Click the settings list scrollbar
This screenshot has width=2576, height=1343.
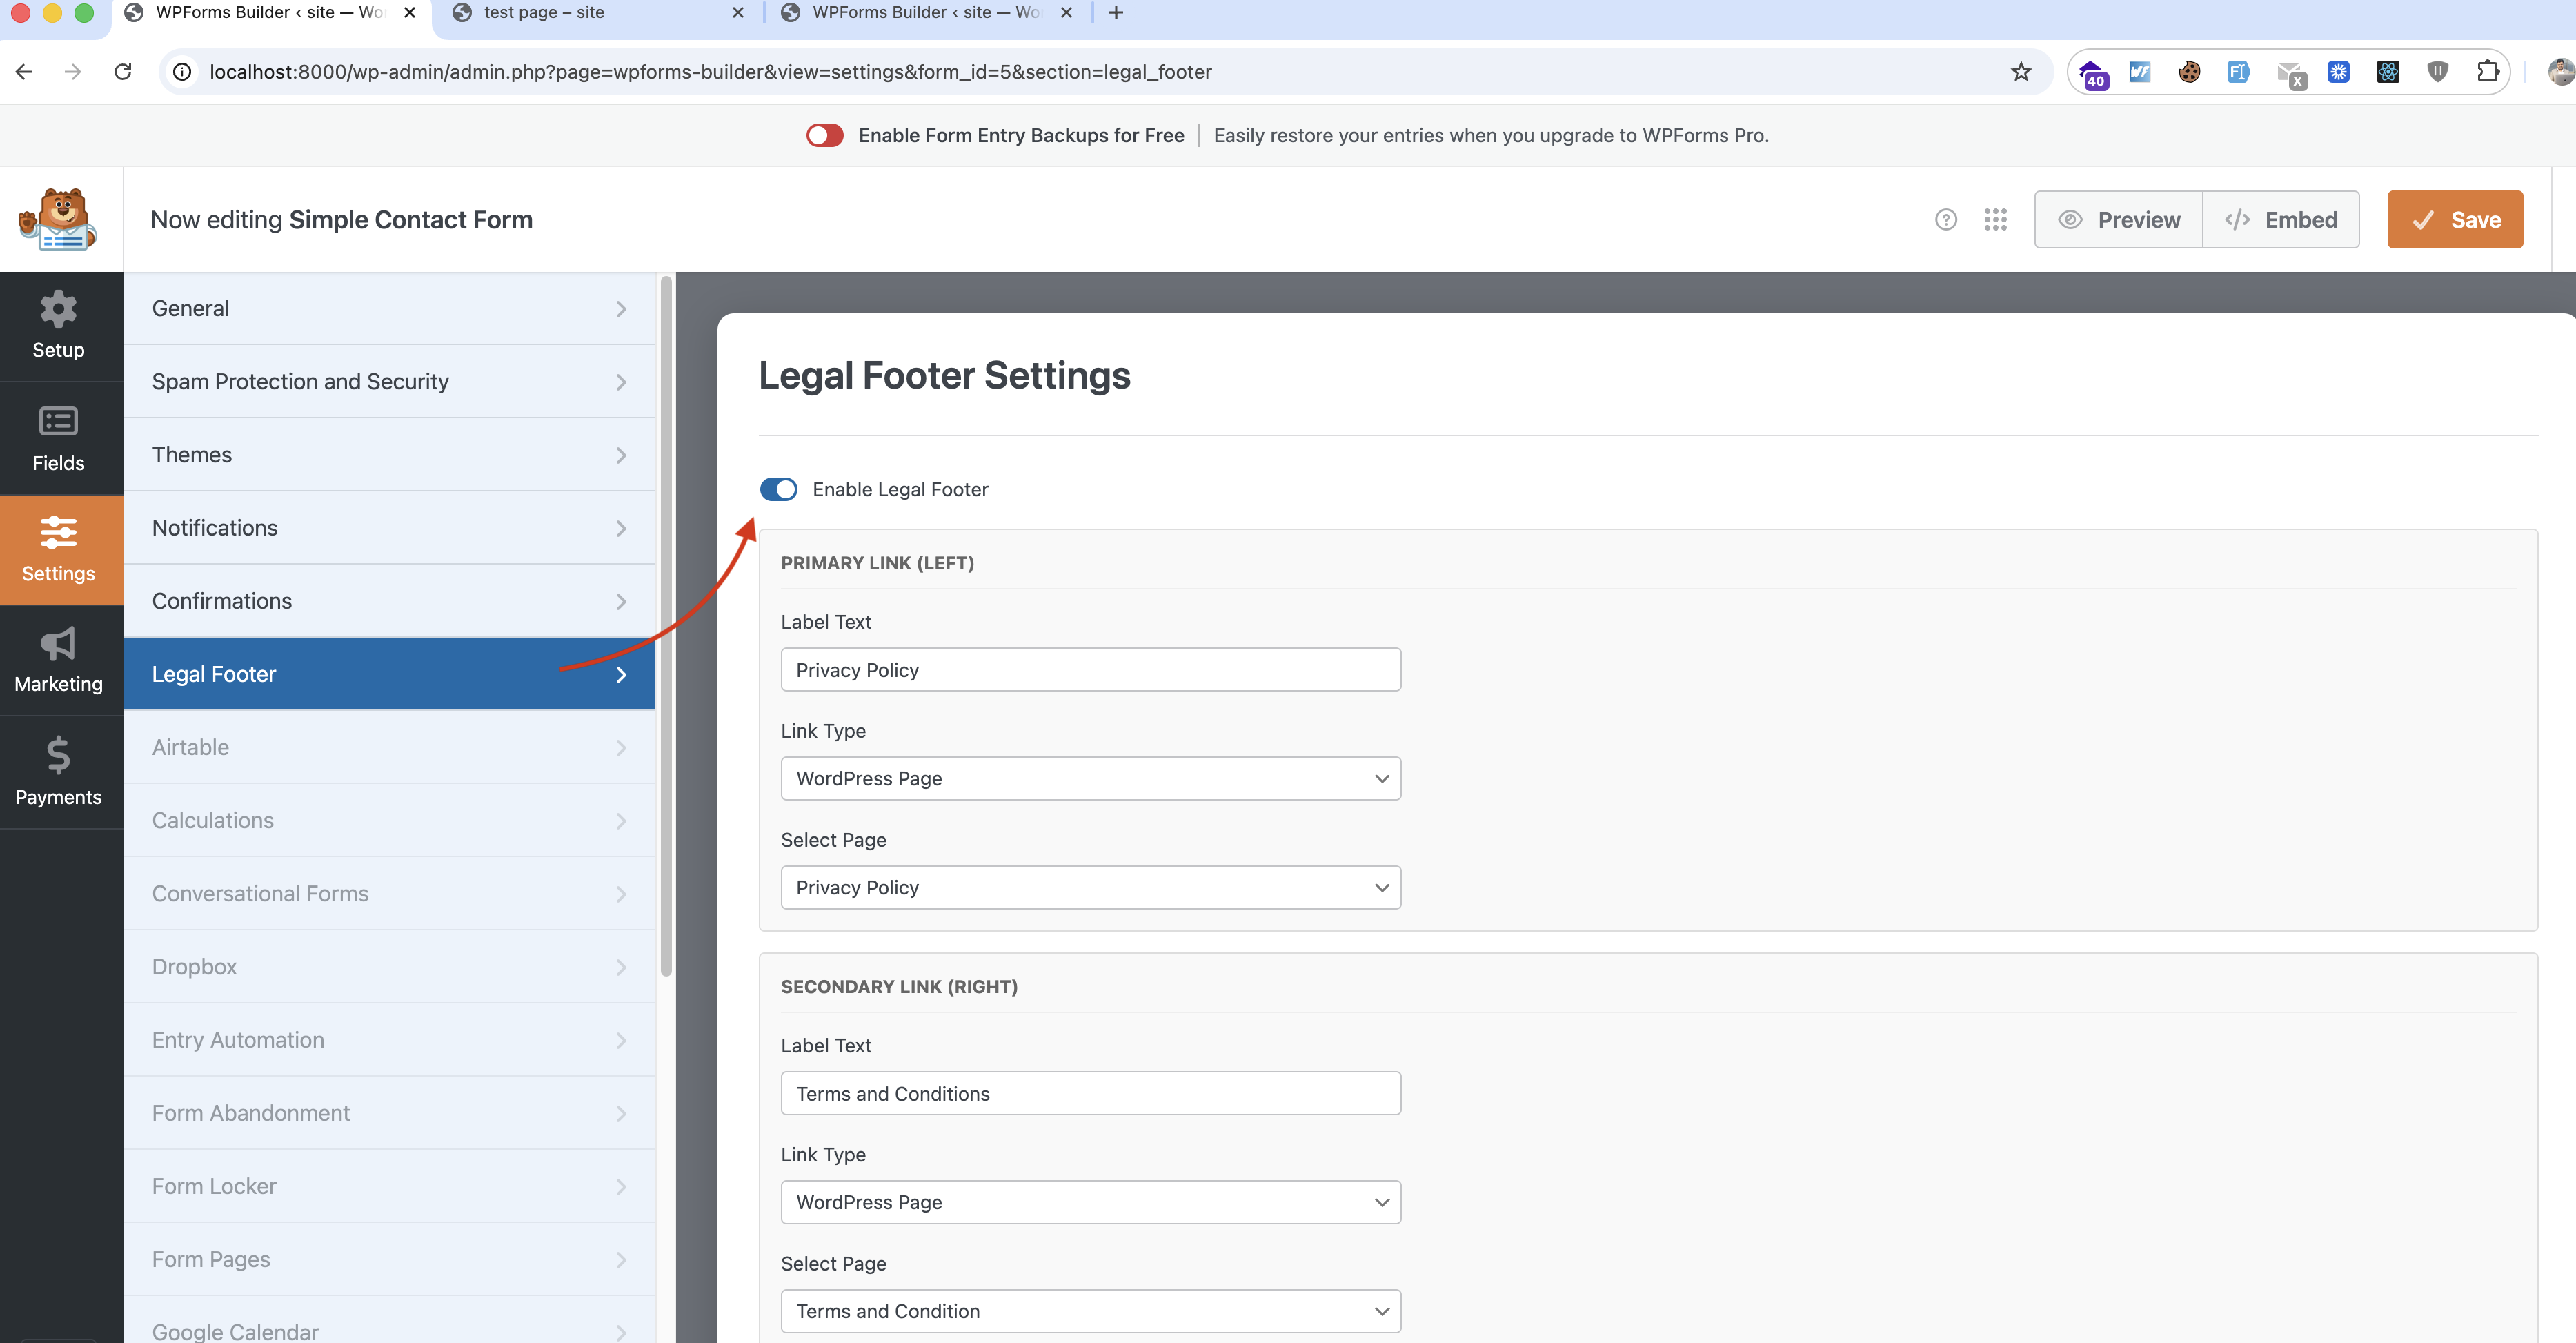coord(666,626)
